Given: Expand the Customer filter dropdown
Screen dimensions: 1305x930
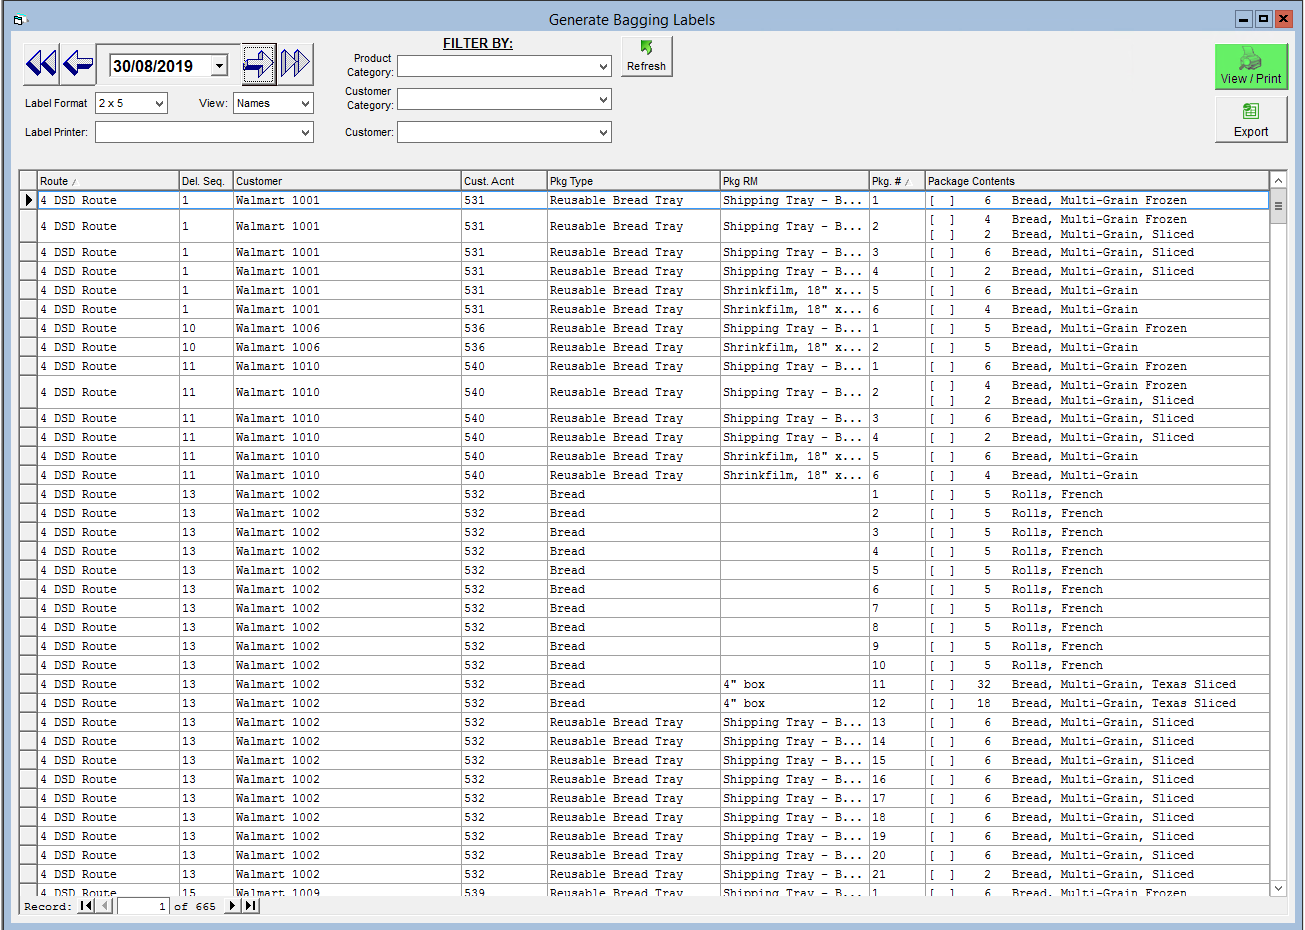Looking at the screenshot, I should pyautogui.click(x=603, y=132).
